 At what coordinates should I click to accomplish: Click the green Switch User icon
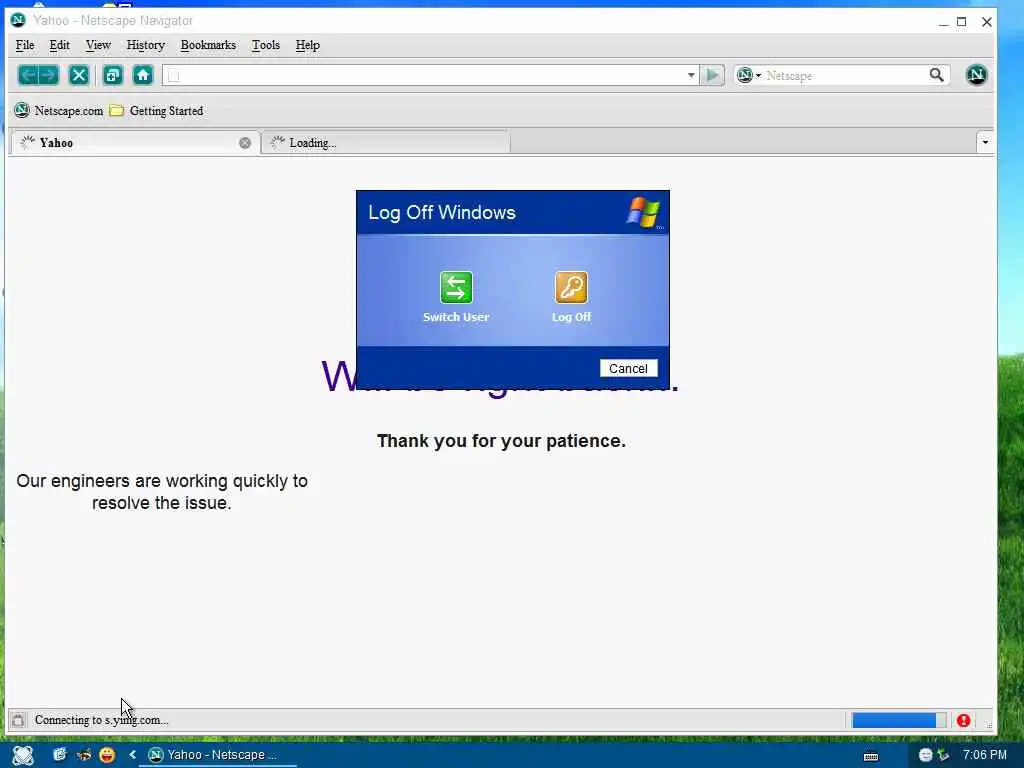[x=456, y=287]
